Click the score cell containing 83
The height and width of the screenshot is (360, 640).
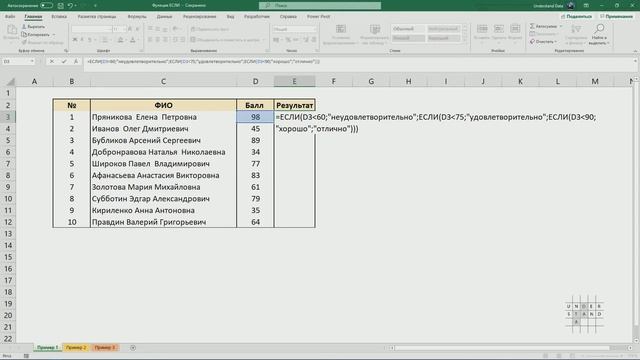coord(255,176)
